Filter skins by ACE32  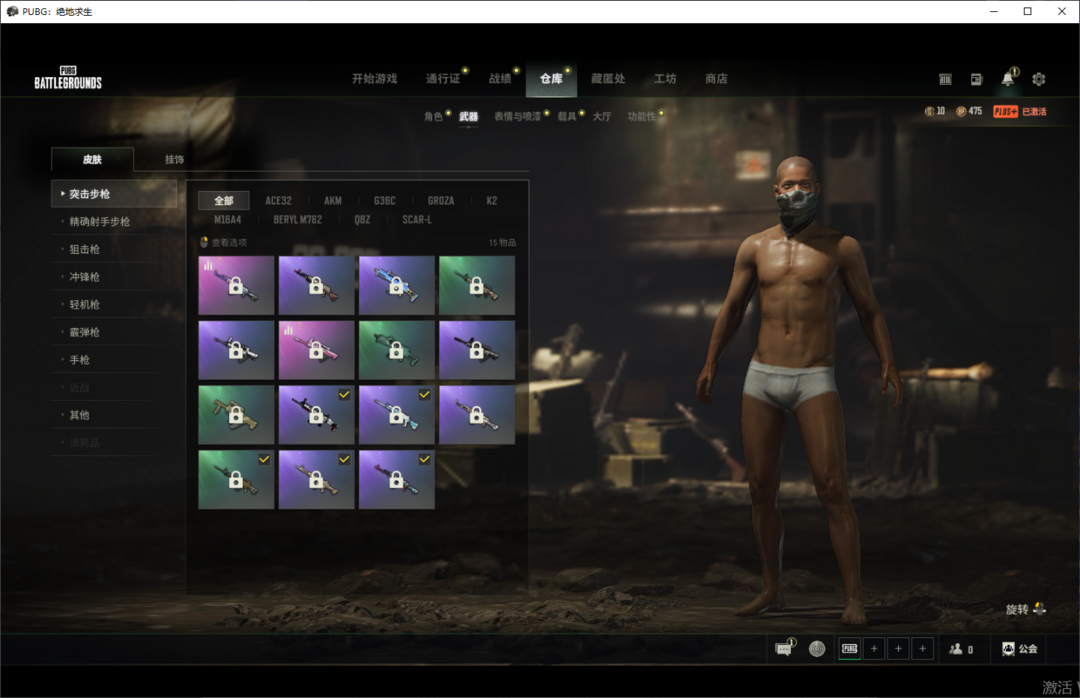pos(278,201)
